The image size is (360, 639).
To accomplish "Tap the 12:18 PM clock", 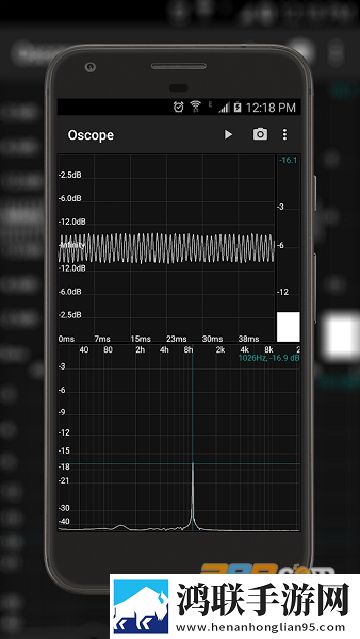I will 271,108.
